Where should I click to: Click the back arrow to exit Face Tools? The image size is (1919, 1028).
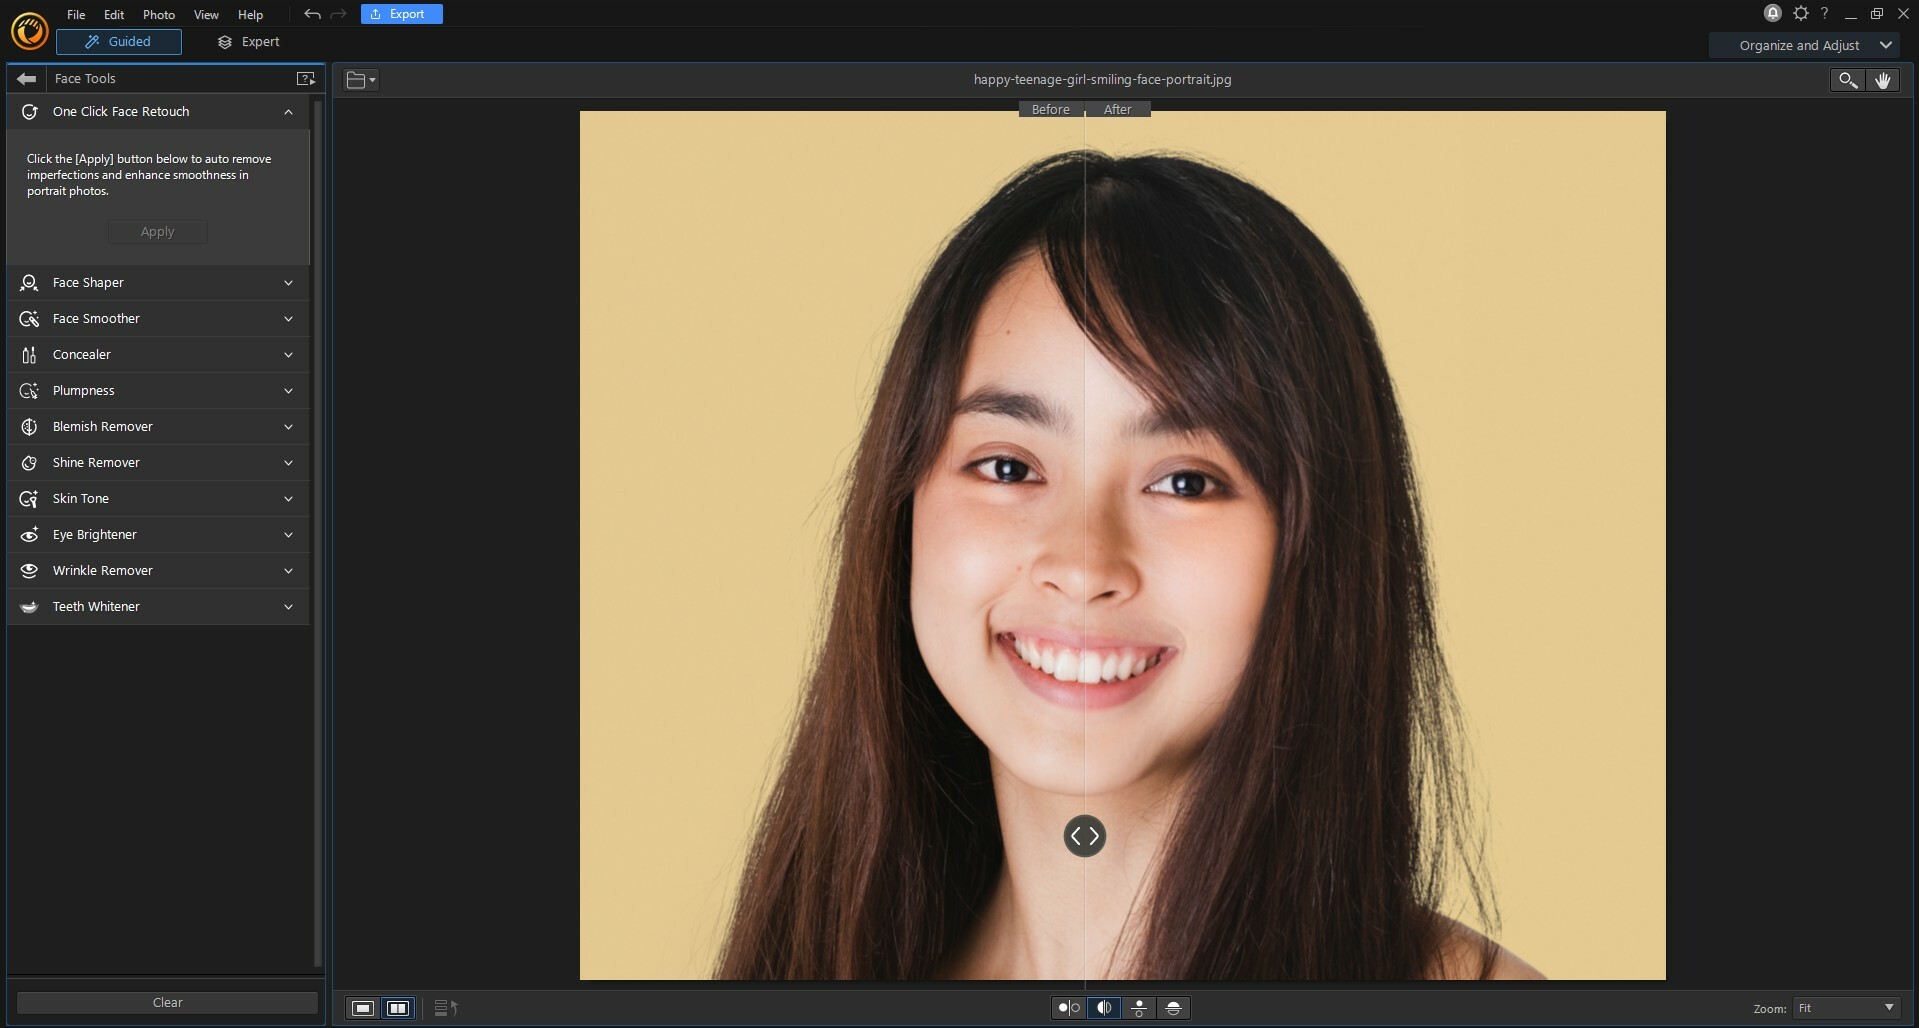click(25, 78)
